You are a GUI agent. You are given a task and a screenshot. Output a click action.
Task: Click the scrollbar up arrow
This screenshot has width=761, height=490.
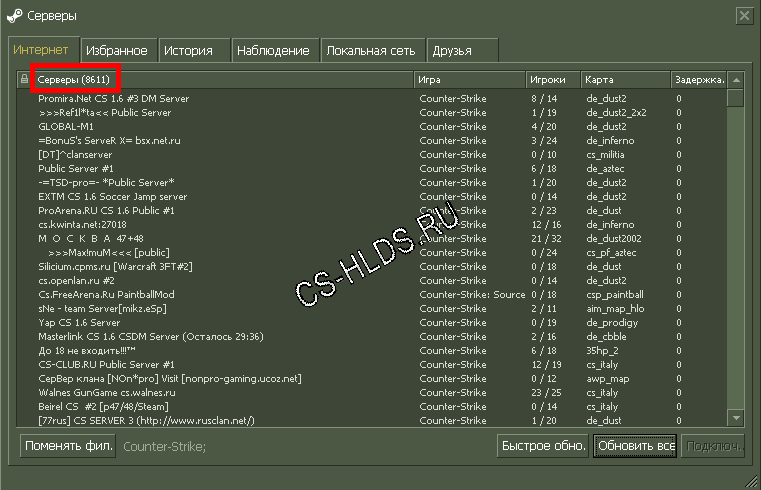click(735, 79)
